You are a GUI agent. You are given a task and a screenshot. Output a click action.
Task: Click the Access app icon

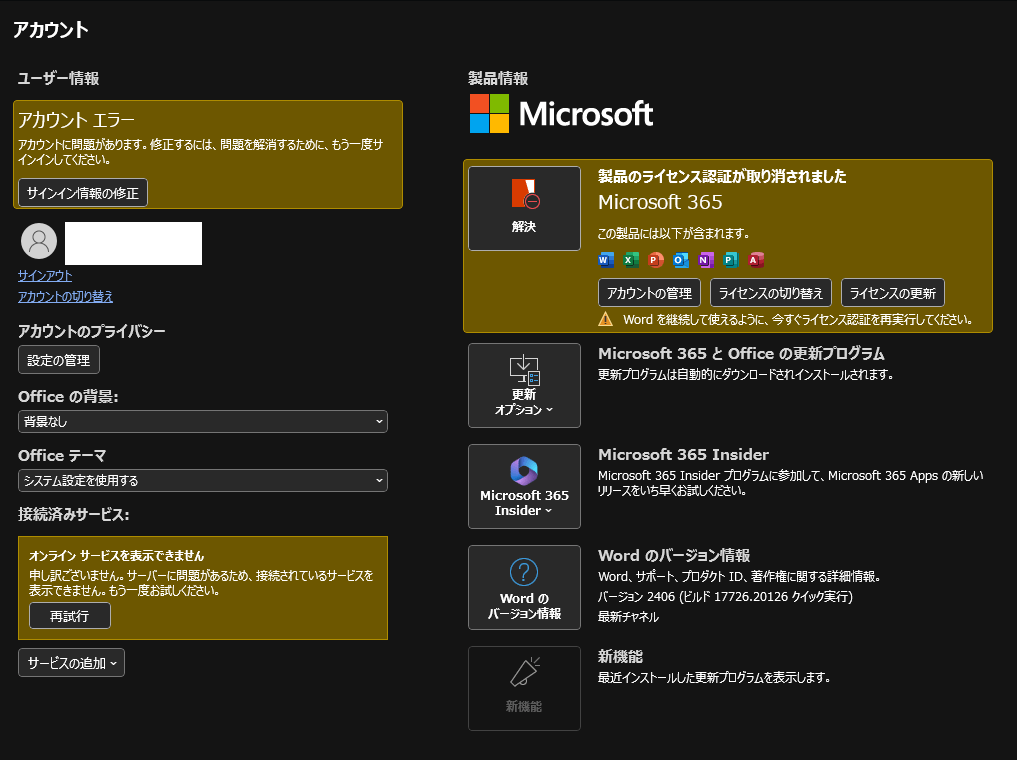point(756,260)
